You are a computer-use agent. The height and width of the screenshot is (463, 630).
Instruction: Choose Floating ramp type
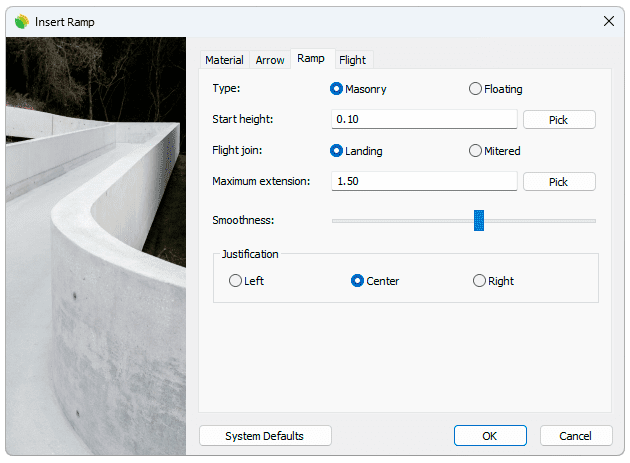point(475,89)
